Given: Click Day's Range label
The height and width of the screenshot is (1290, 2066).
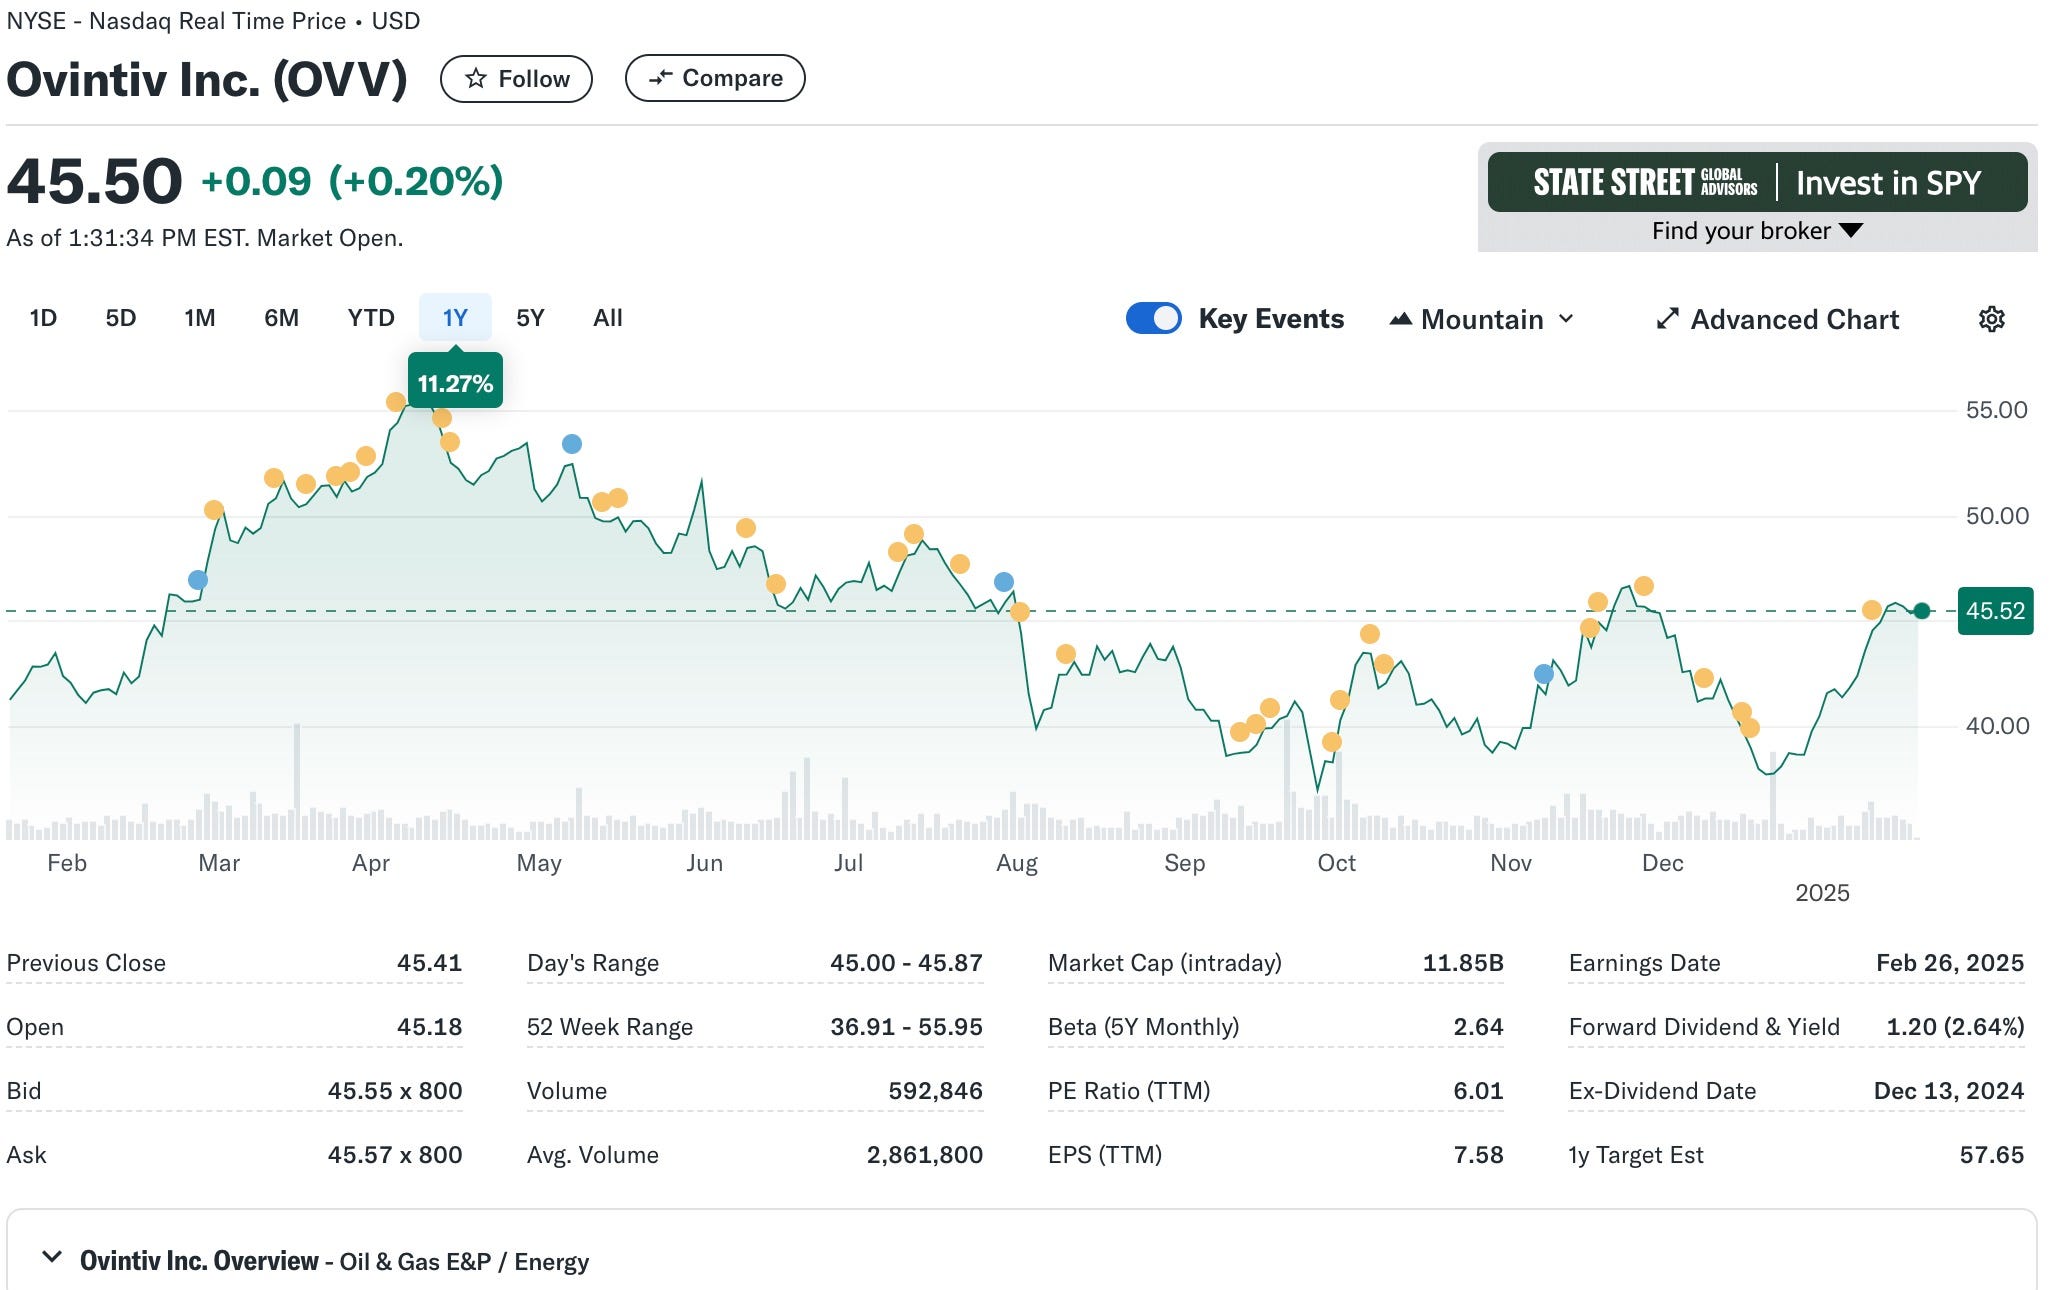Looking at the screenshot, I should coord(593,963).
